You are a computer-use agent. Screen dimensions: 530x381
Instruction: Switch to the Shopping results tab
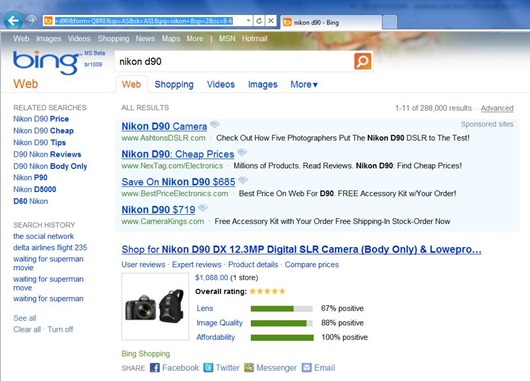coord(174,84)
